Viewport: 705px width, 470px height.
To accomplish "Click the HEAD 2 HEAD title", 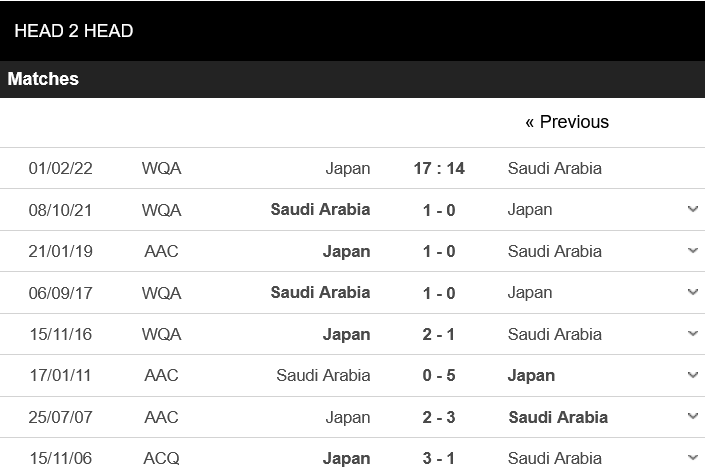I will coord(74,31).
